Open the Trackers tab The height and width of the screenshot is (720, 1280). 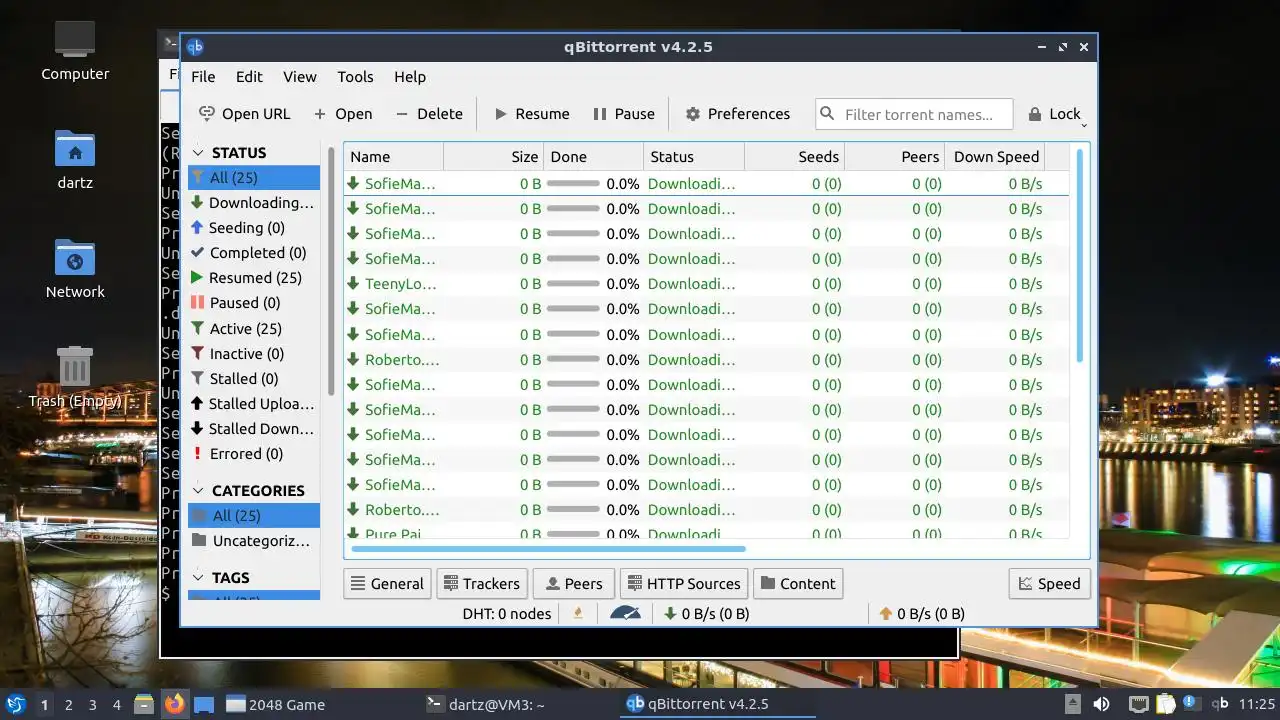coord(481,584)
